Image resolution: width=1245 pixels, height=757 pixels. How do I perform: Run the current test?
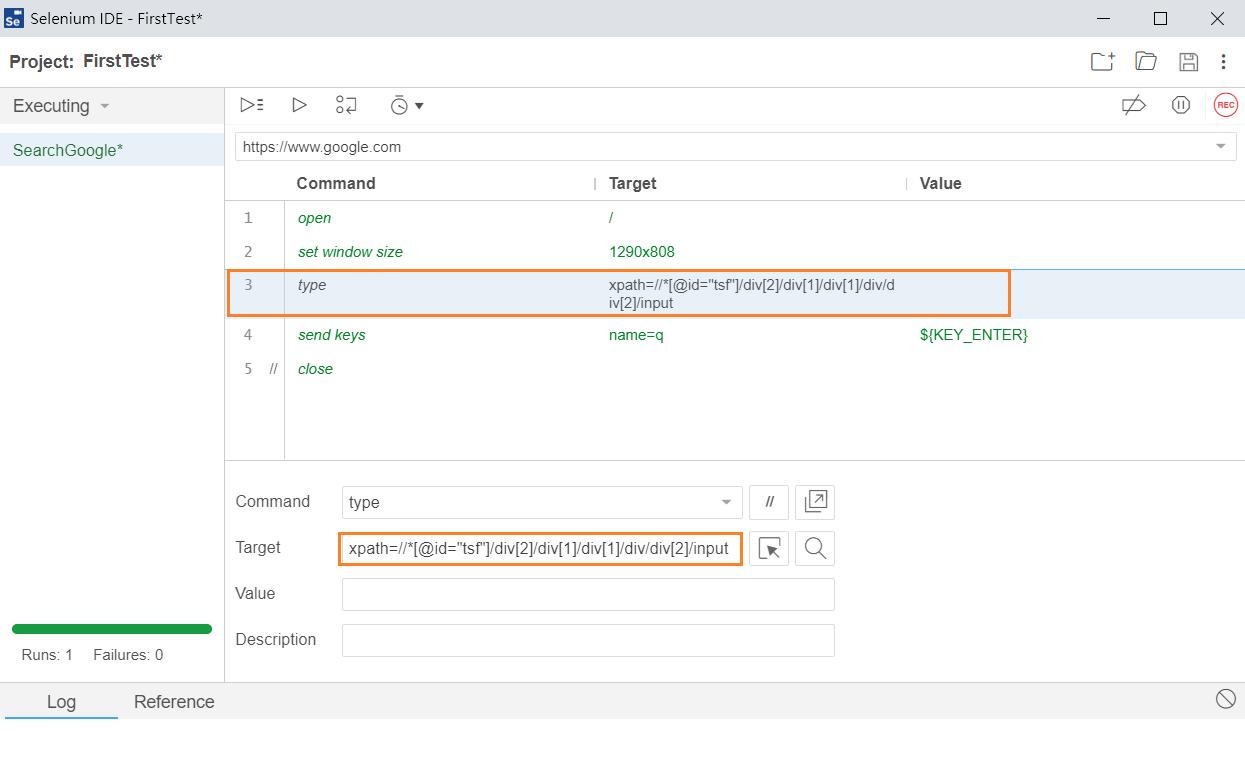pos(299,105)
